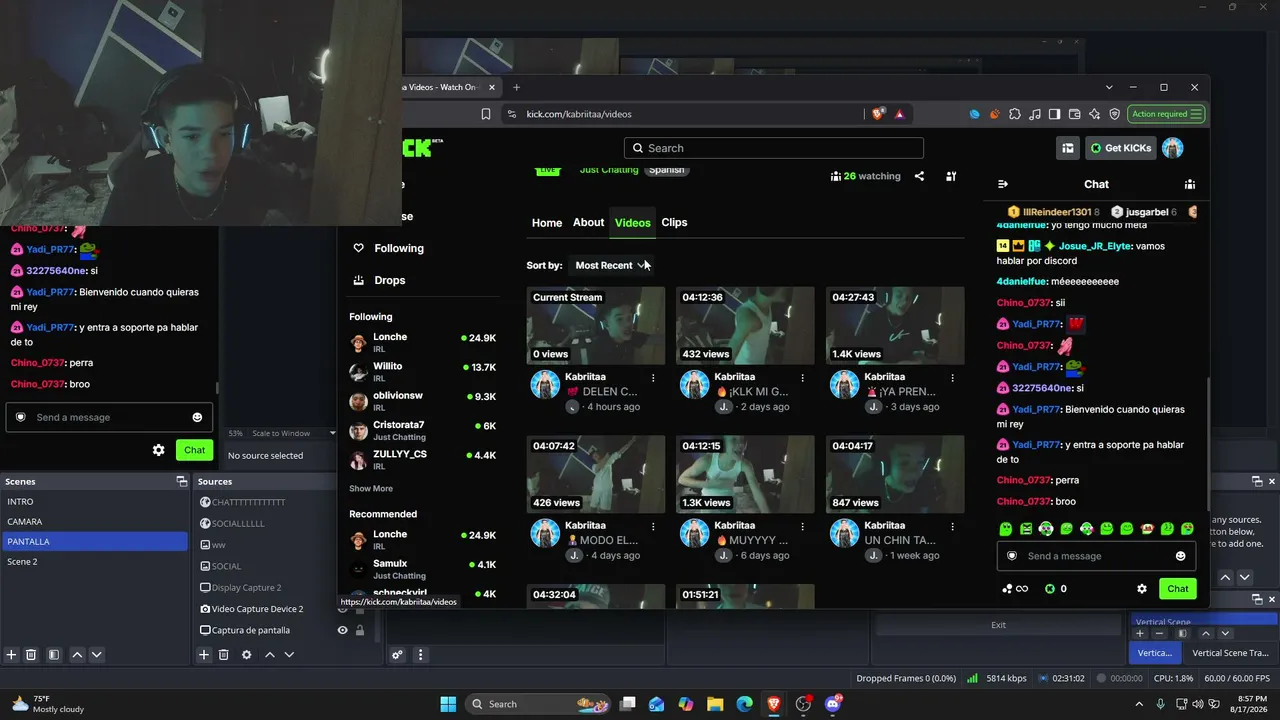Open browser tab search chevron
Viewport: 1280px width, 720px height.
(1109, 87)
